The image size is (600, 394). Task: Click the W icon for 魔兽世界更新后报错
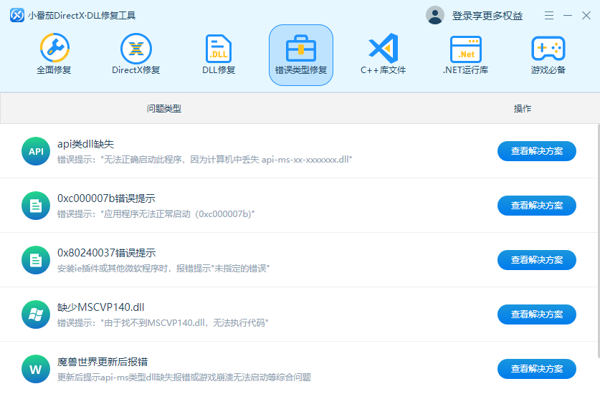tap(36, 369)
